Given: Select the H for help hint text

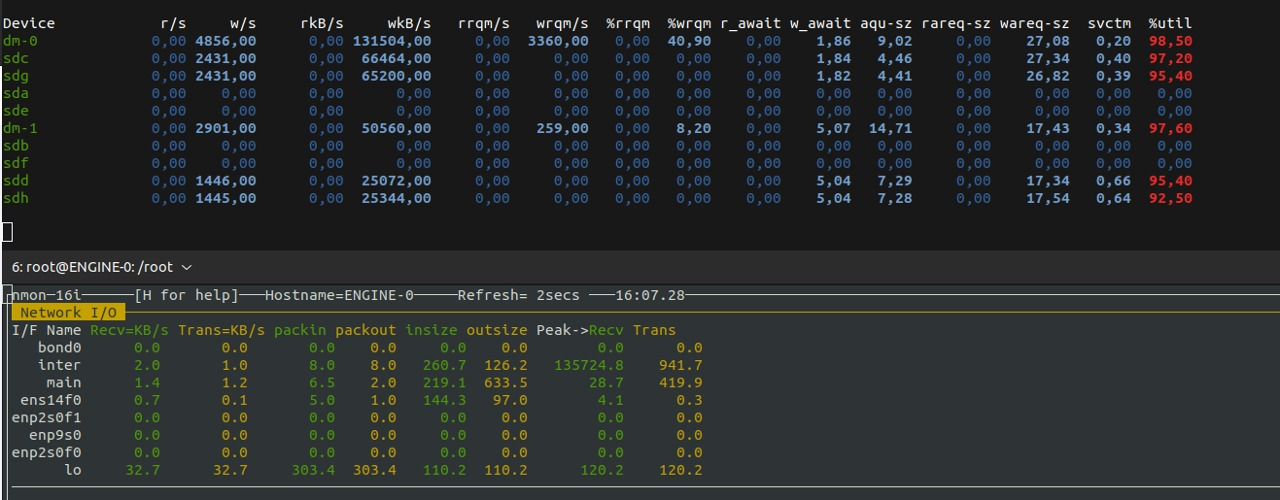Looking at the screenshot, I should click(x=186, y=295).
